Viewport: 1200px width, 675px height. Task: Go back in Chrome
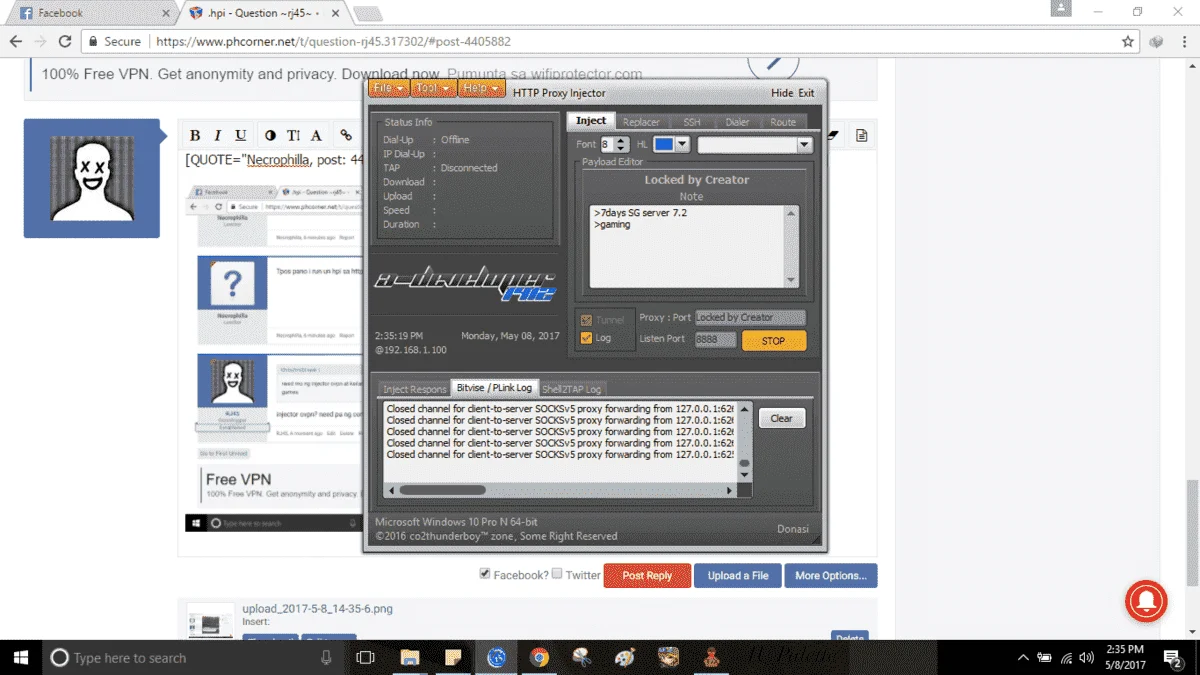pos(15,41)
